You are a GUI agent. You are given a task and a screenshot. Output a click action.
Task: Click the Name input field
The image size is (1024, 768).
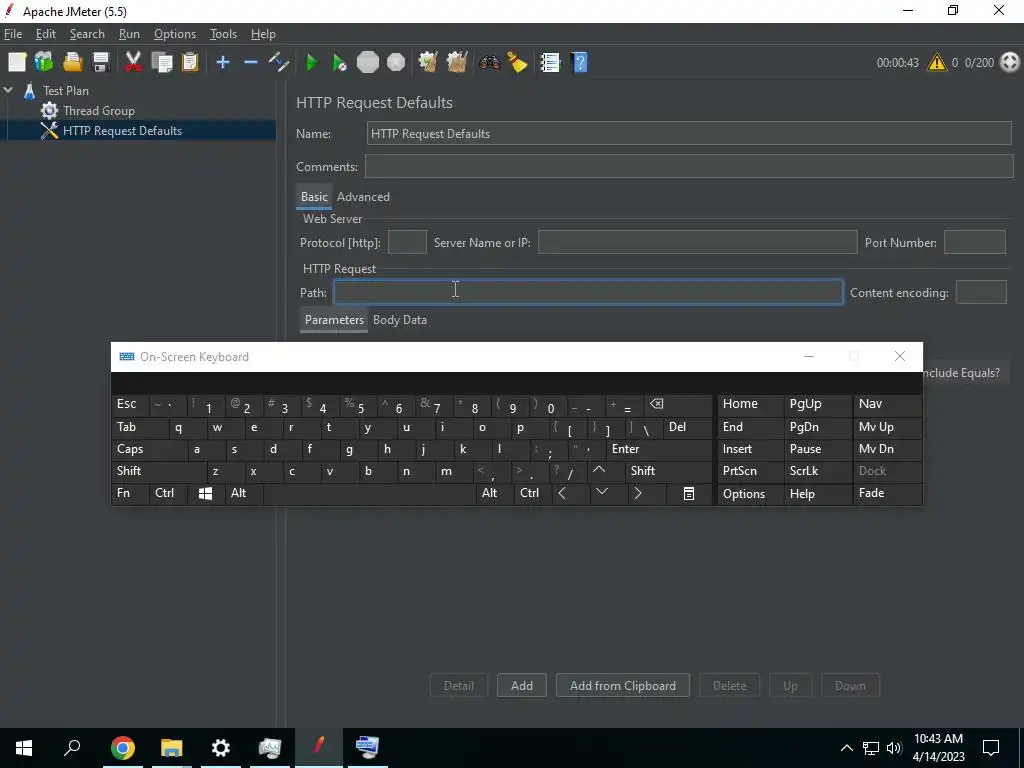pyautogui.click(x=689, y=134)
